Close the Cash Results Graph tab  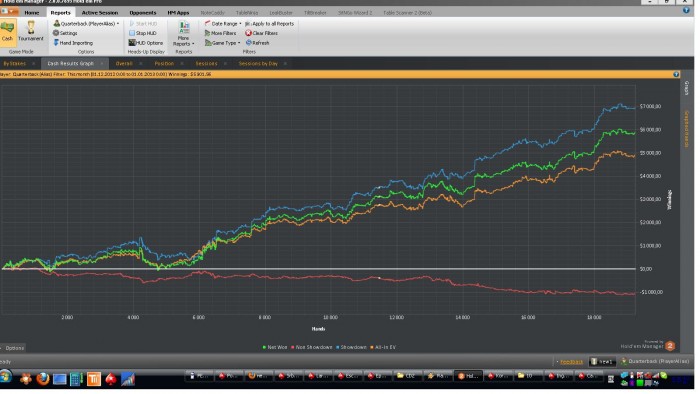[102, 63]
